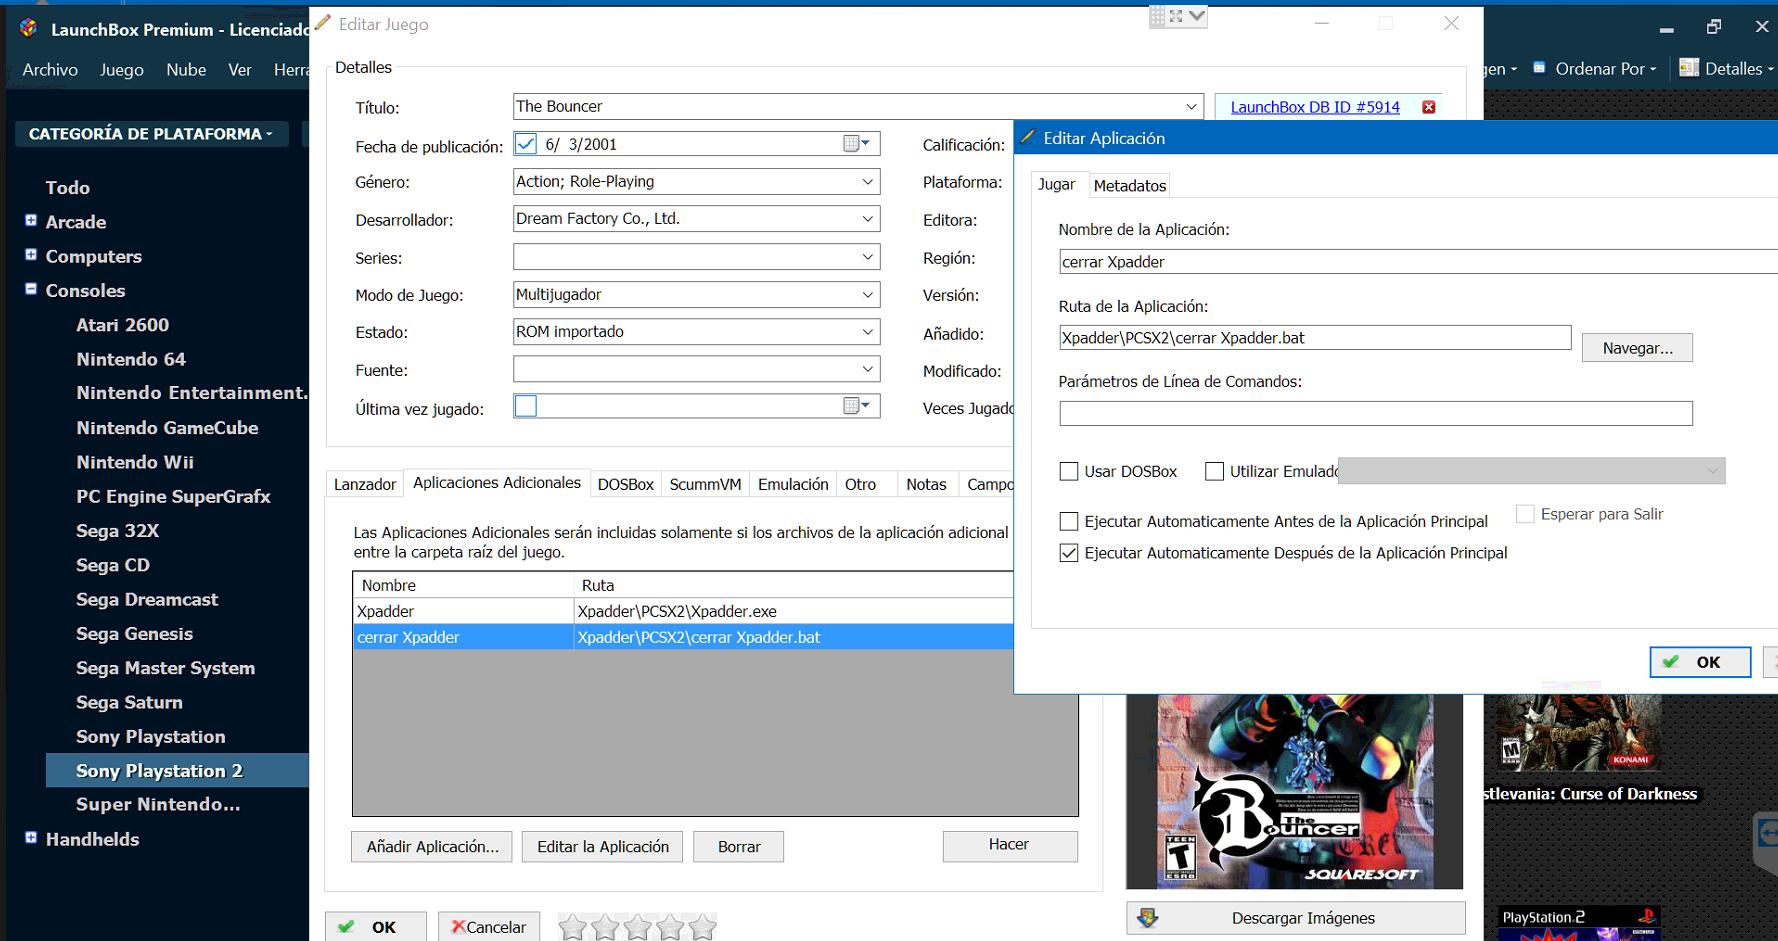Expand Computers category in sidebar
1778x941 pixels.
point(31,254)
